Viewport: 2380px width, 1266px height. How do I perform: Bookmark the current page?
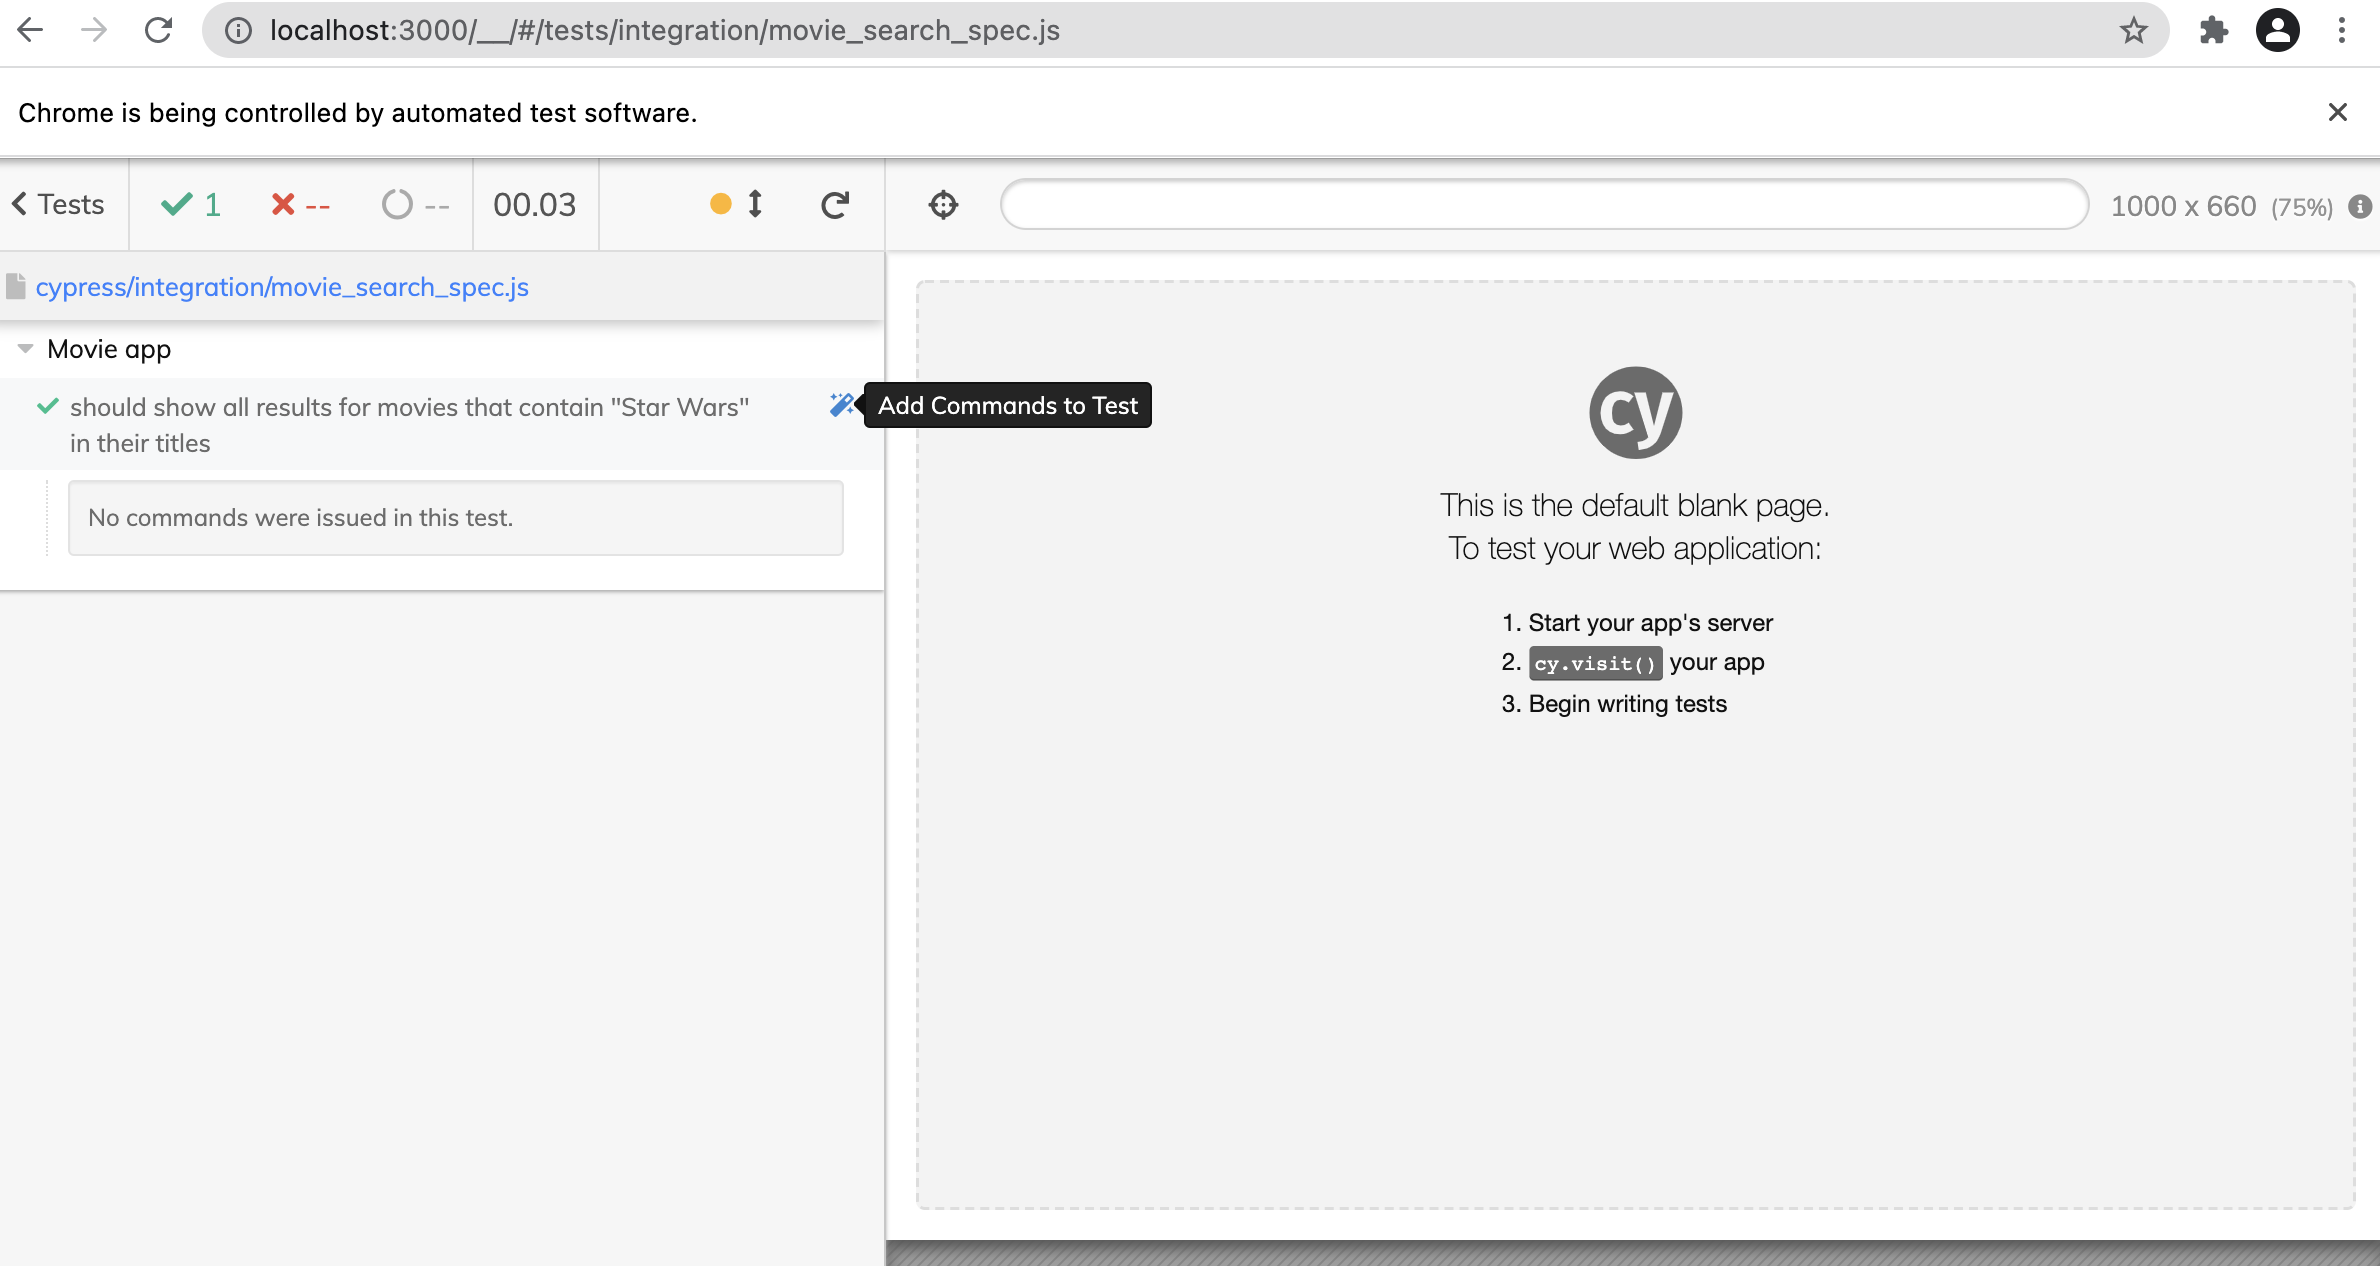pos(2134,30)
